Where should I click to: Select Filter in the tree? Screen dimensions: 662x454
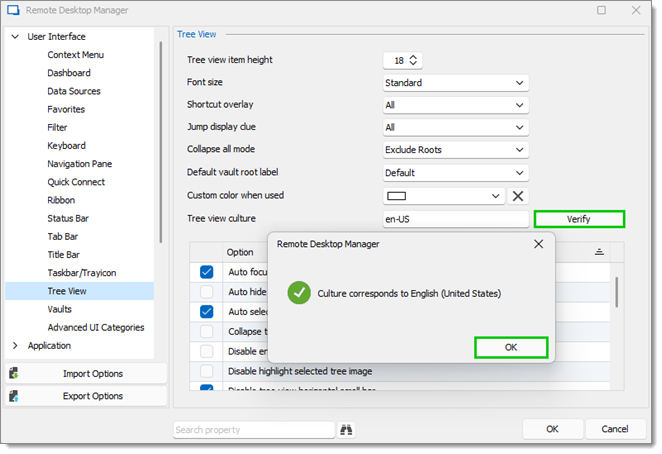click(57, 128)
